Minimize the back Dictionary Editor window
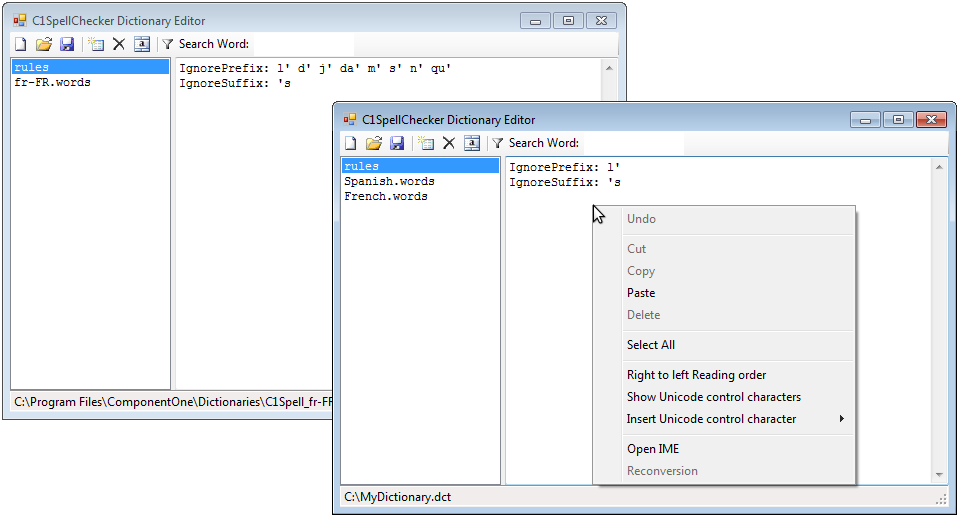This screenshot has width=961, height=519. coord(536,21)
